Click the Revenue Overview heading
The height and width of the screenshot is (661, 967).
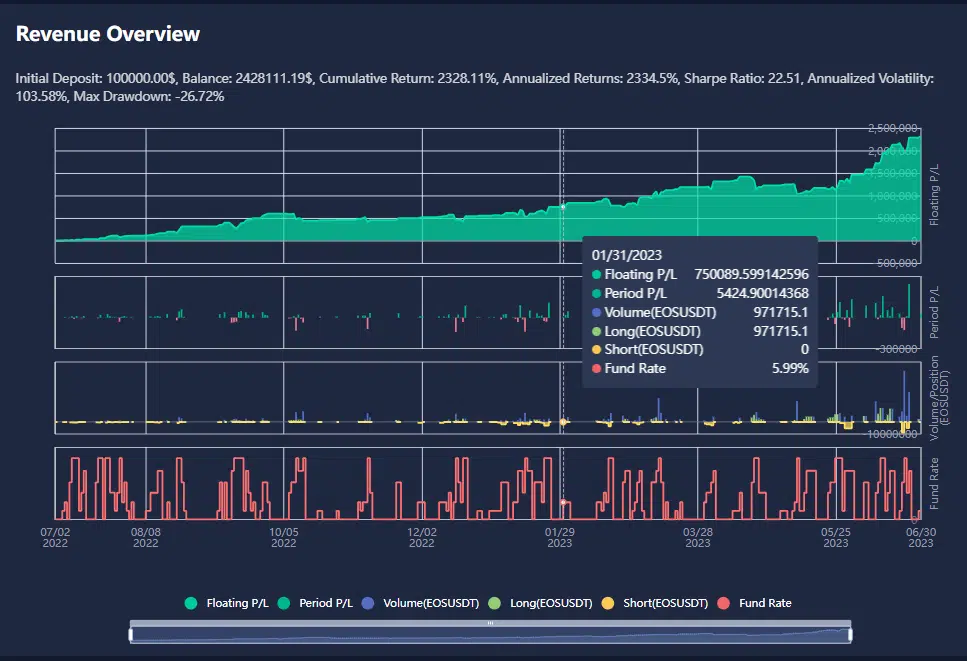108,34
